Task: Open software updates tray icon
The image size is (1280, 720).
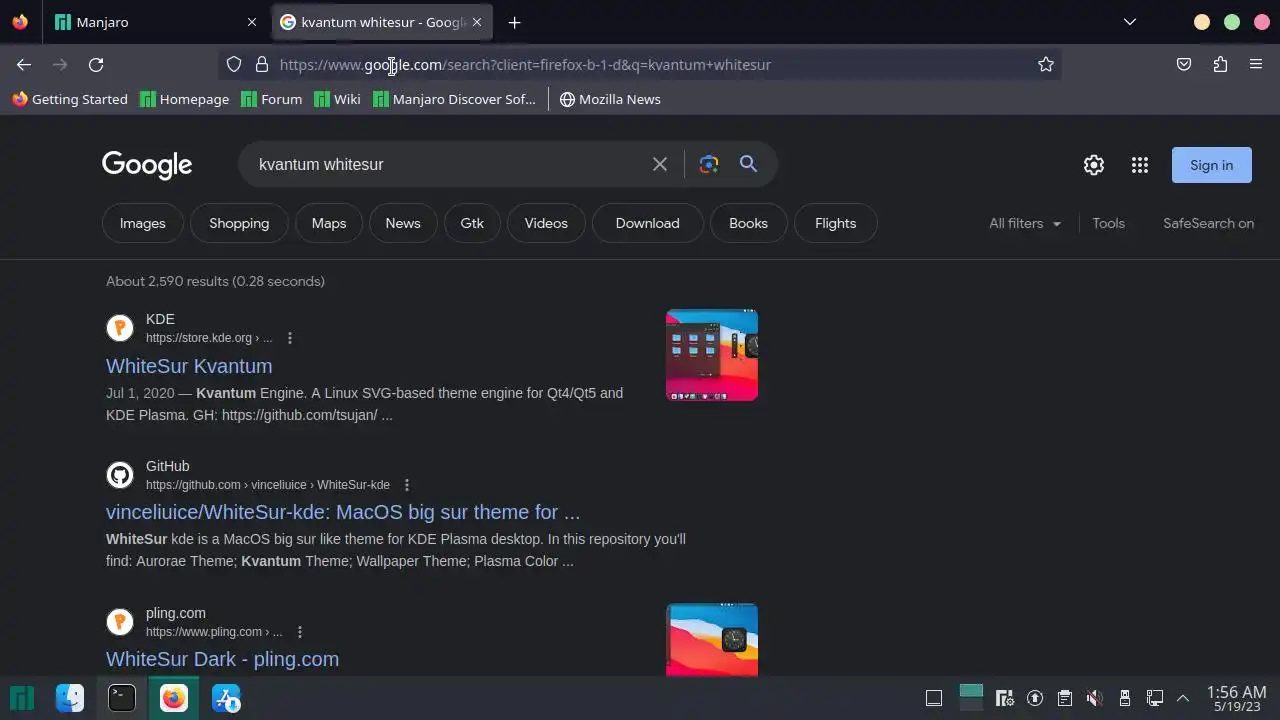Action: click(1035, 698)
